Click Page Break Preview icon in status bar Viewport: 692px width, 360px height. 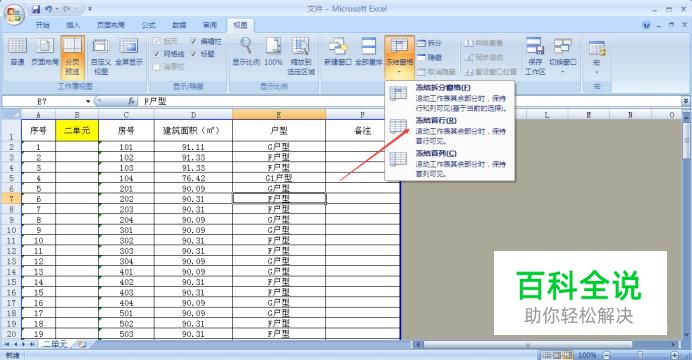pyautogui.click(x=567, y=355)
